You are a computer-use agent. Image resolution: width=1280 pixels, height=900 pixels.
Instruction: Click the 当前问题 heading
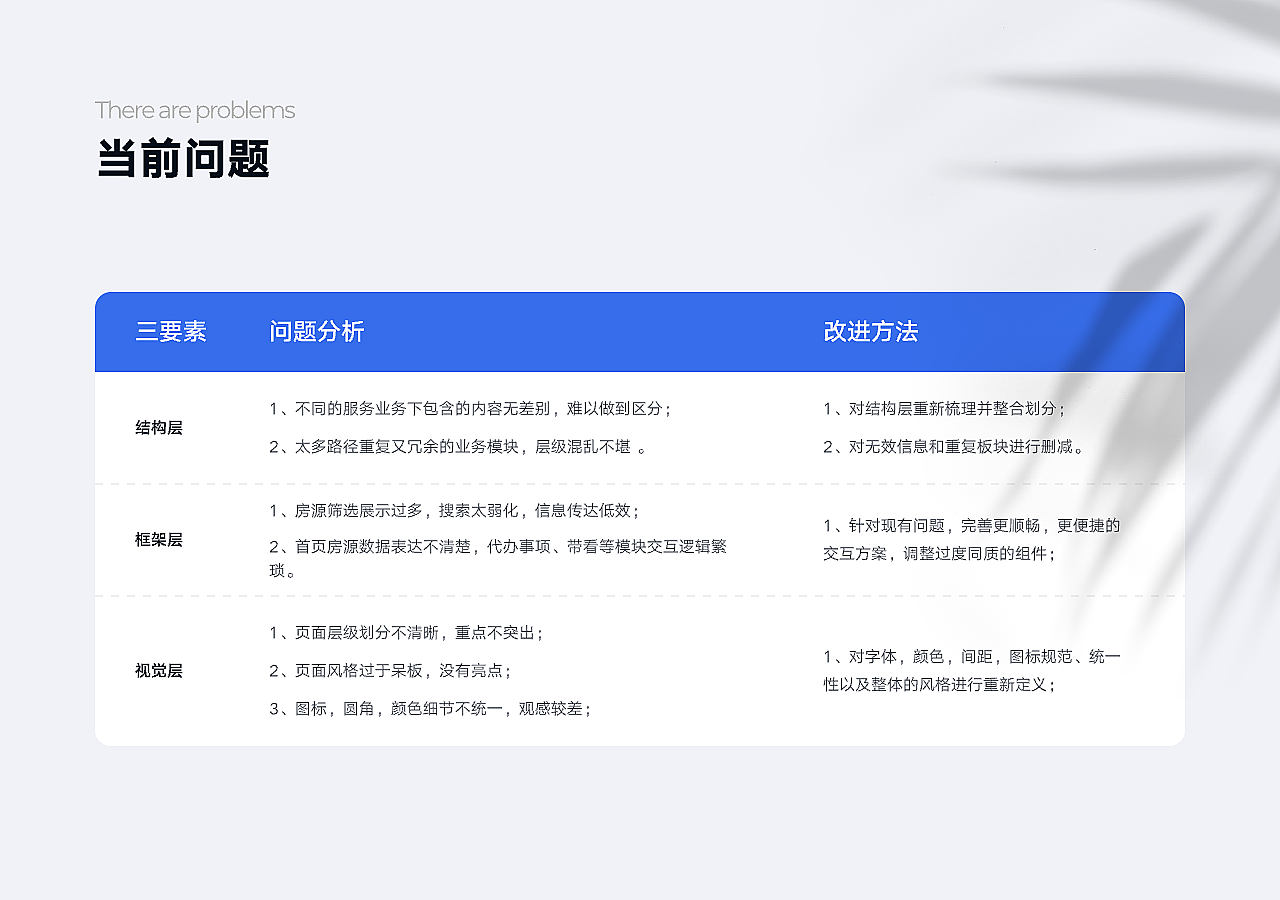[183, 160]
